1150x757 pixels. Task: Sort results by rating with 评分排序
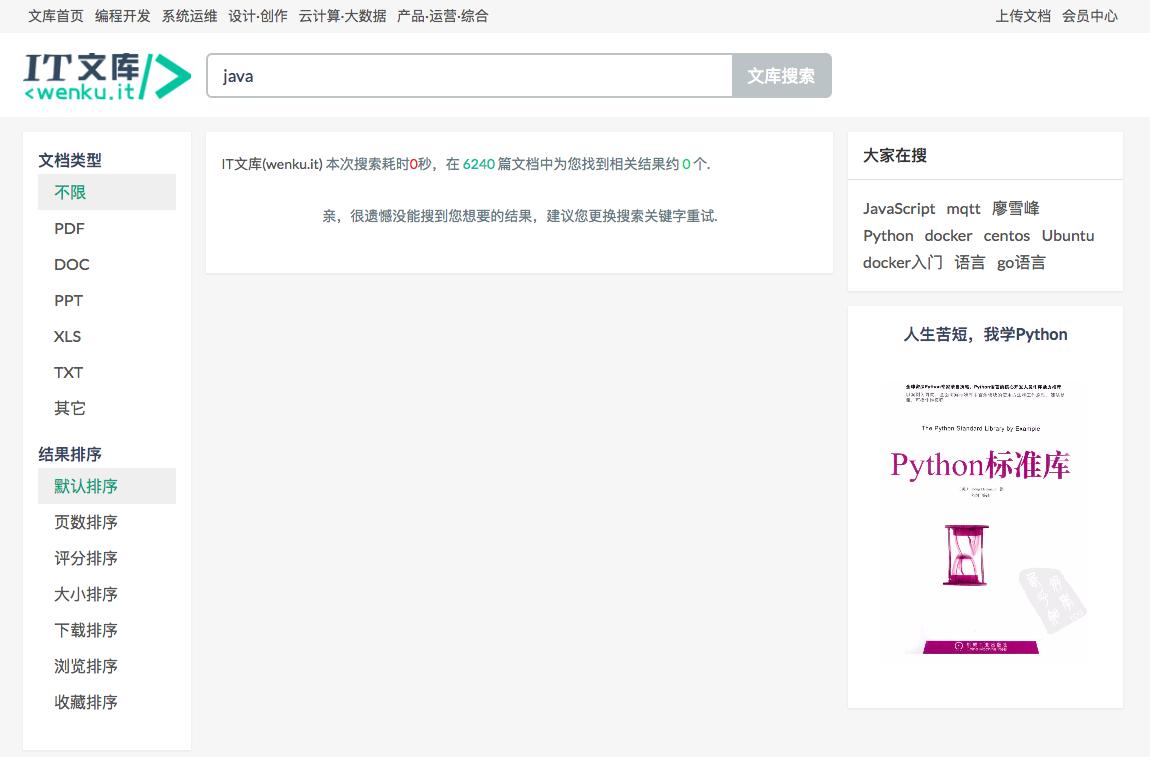tap(84, 558)
